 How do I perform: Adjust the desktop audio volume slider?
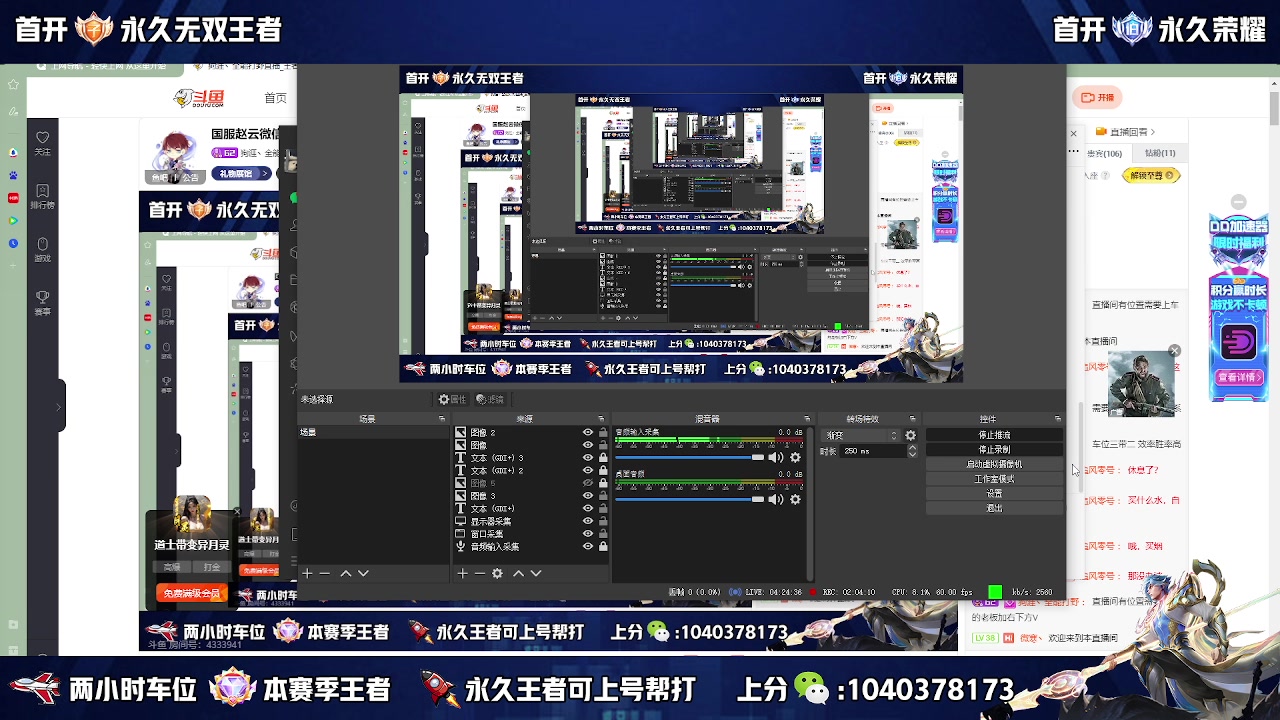pyautogui.click(x=689, y=499)
